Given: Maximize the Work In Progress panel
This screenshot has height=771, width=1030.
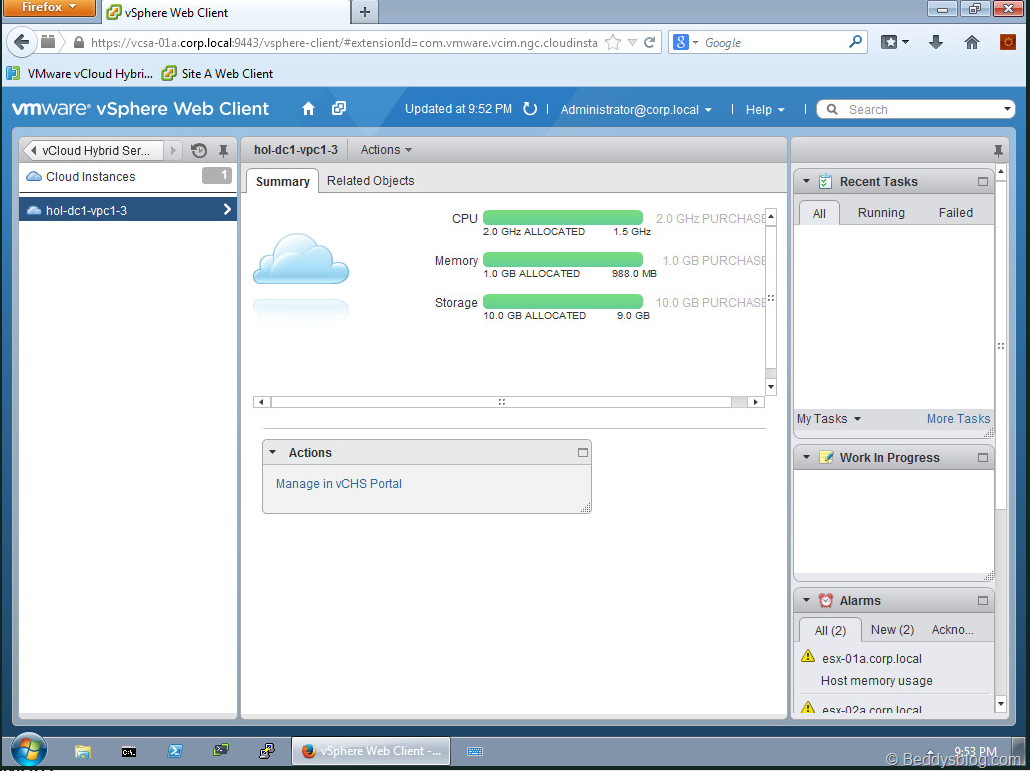Looking at the screenshot, I should pyautogui.click(x=983, y=457).
